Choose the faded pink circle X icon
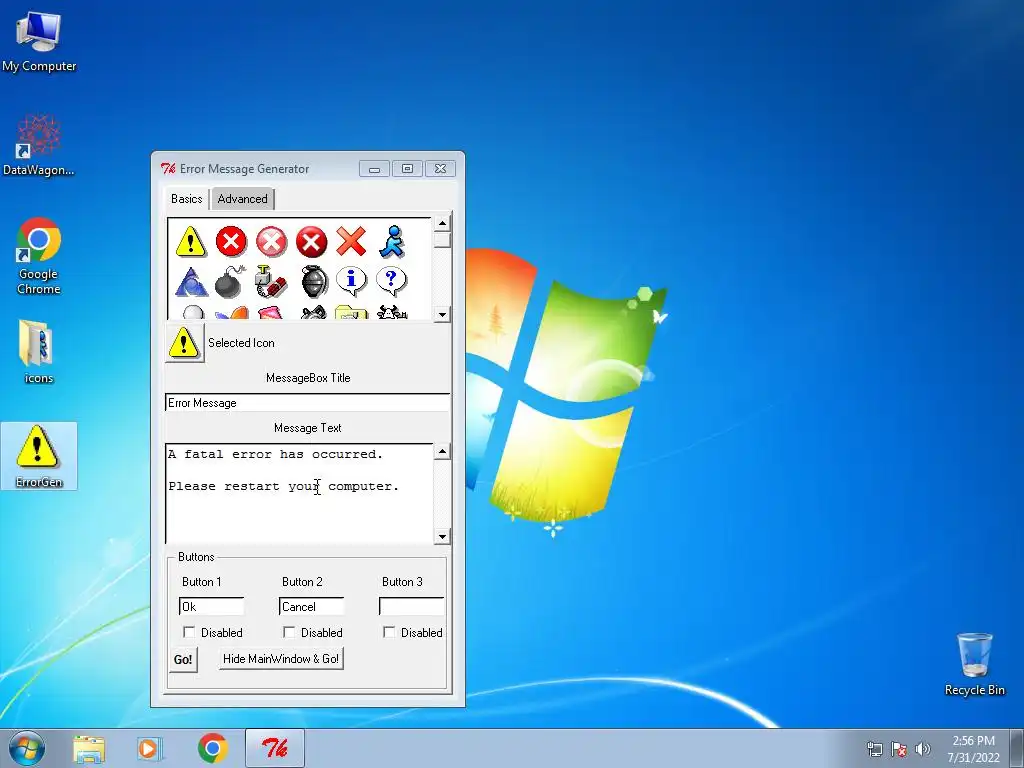1024x768 pixels. coord(272,241)
